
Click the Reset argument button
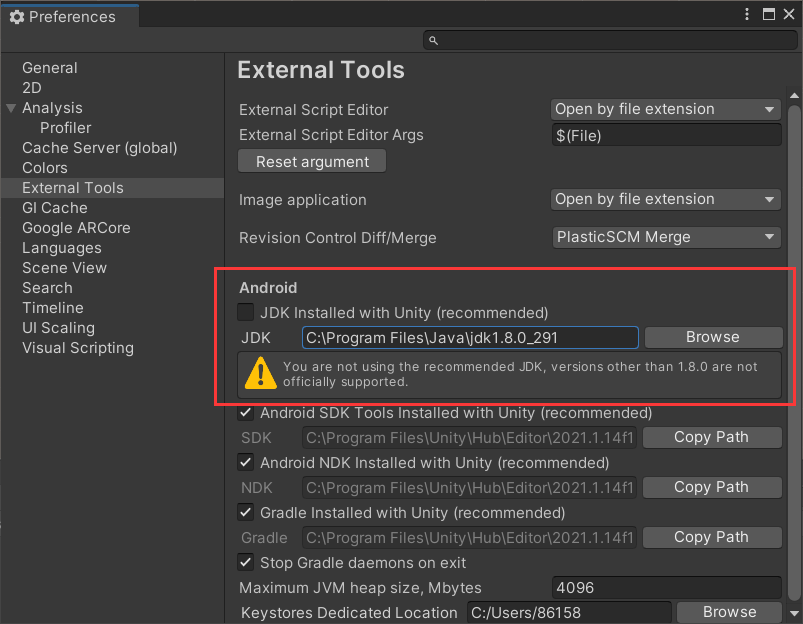point(311,160)
